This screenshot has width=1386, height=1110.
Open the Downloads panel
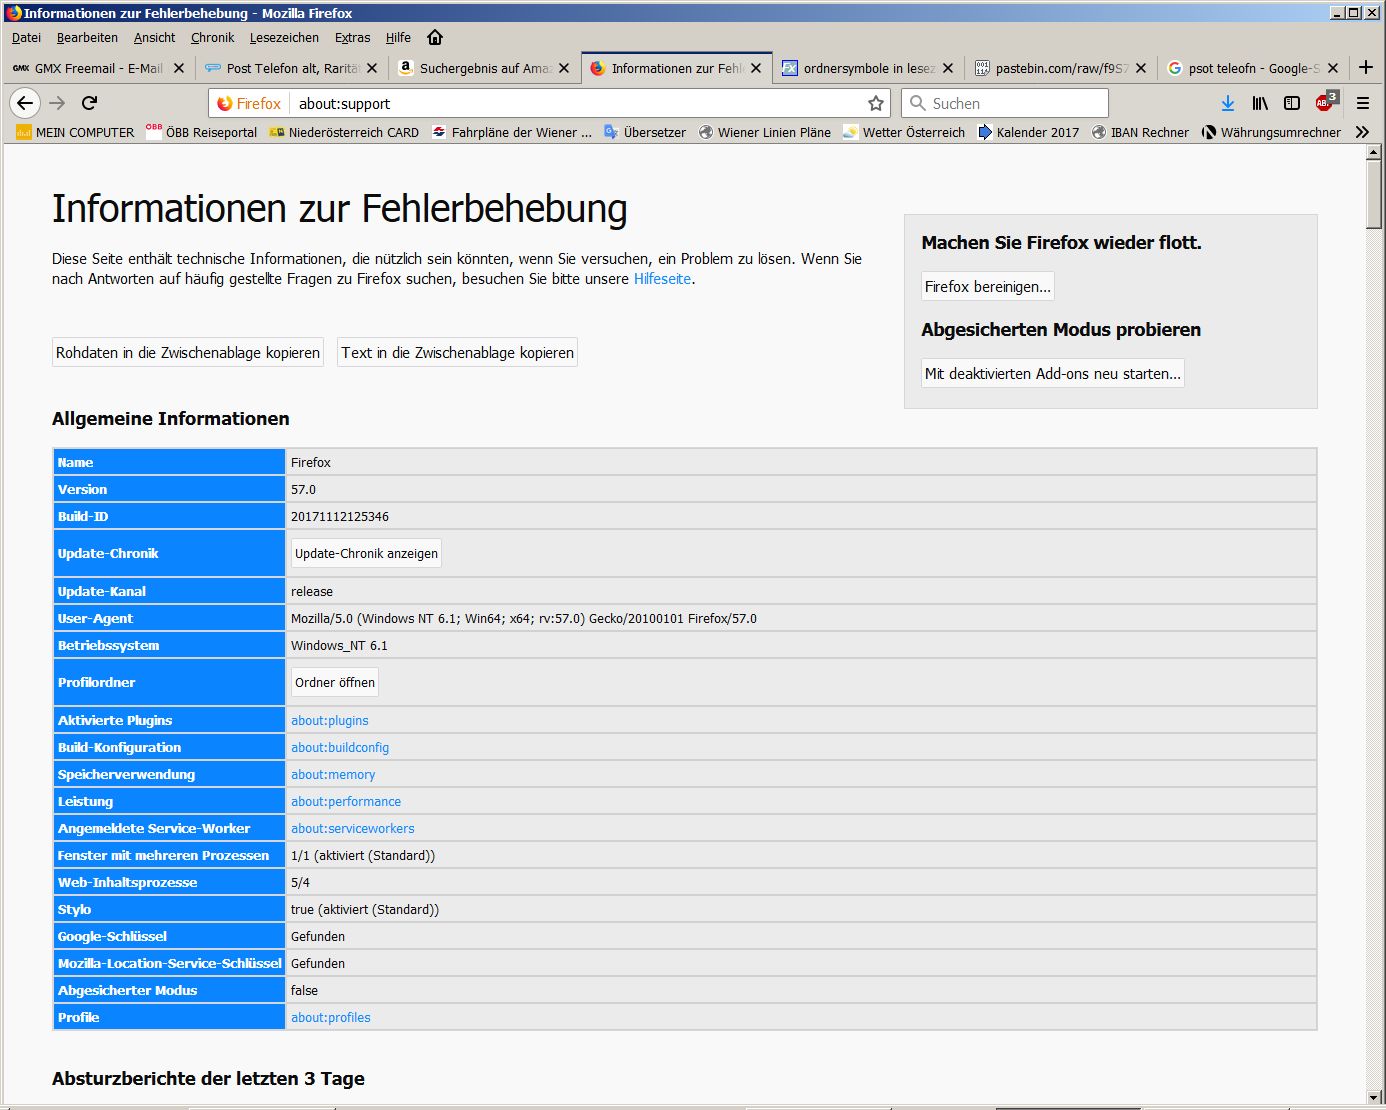(x=1228, y=103)
